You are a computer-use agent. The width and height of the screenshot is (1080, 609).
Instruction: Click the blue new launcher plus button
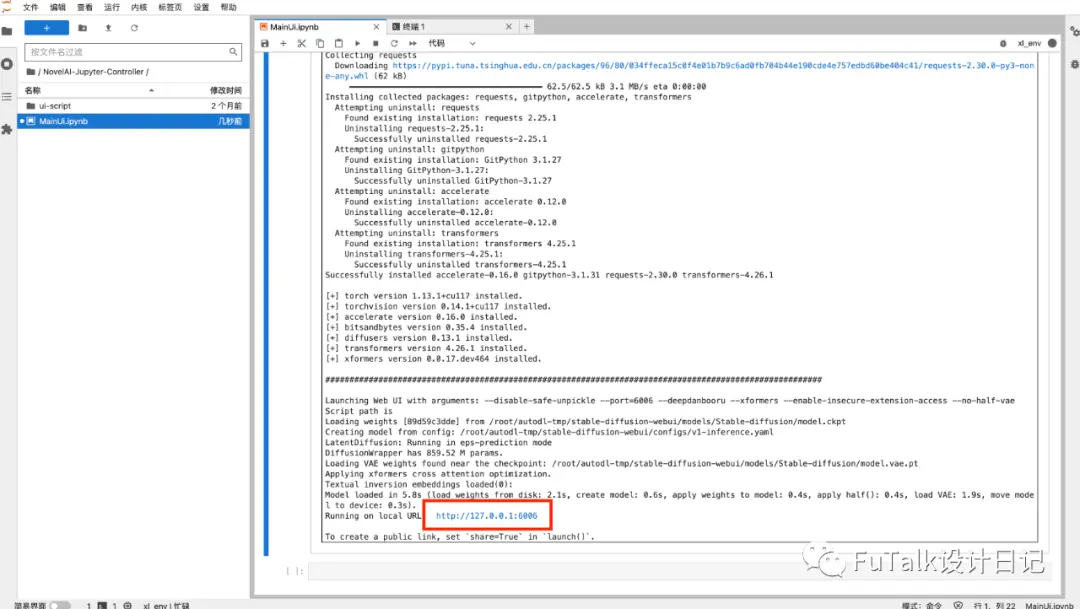click(46, 28)
